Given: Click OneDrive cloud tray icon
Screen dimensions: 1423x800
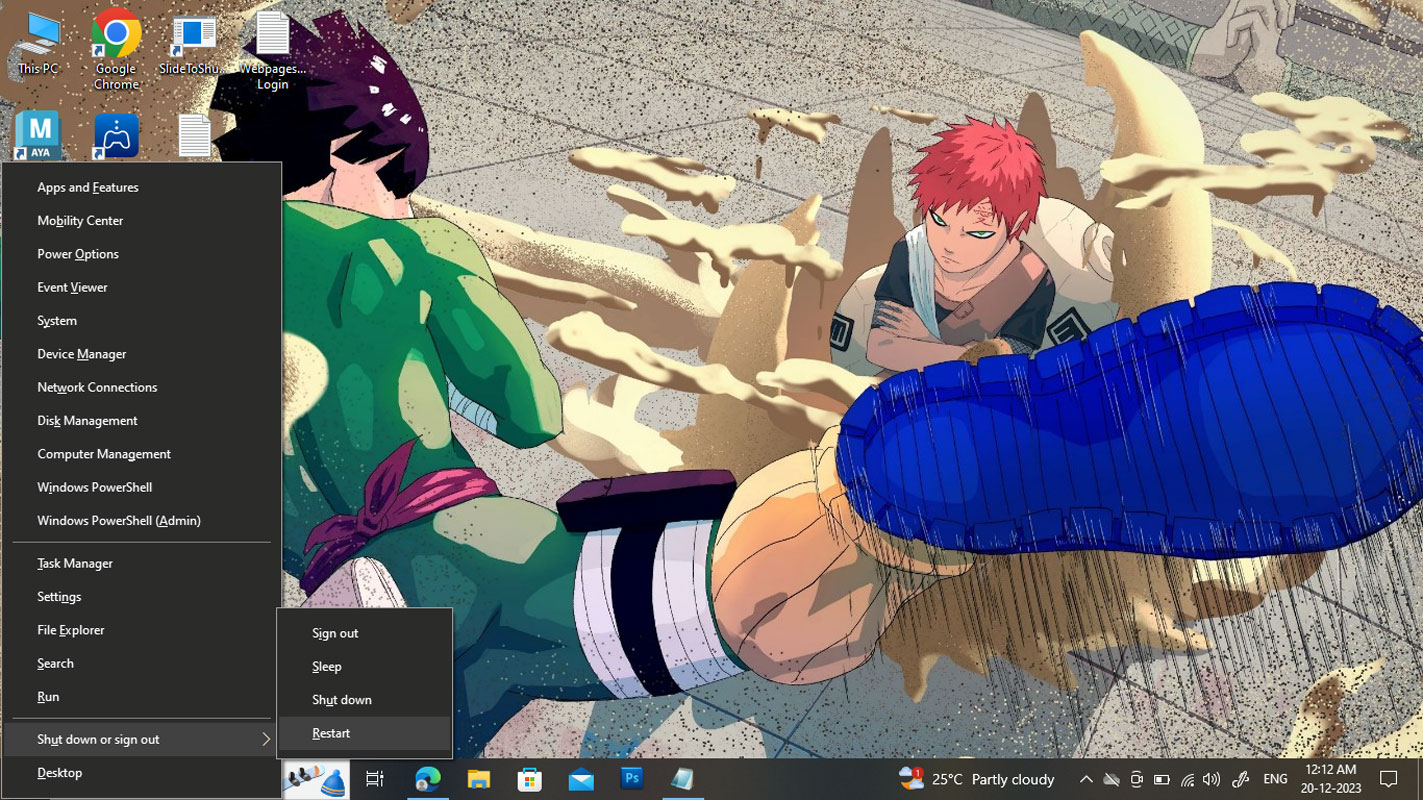Looking at the screenshot, I should tap(1111, 779).
